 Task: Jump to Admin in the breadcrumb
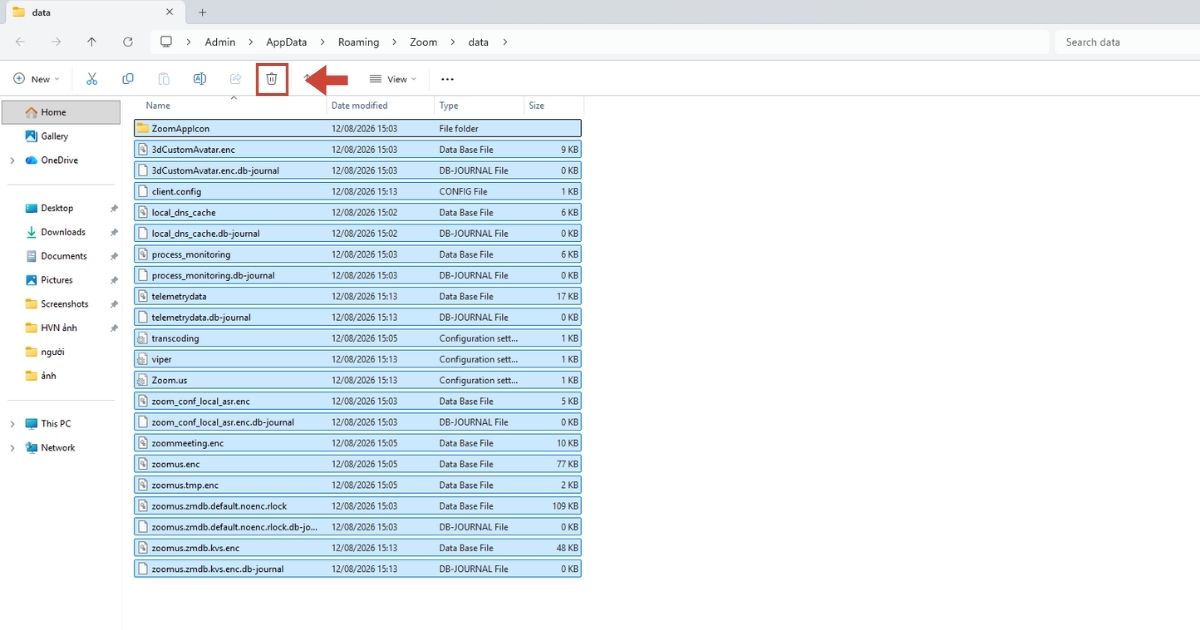[x=220, y=42]
